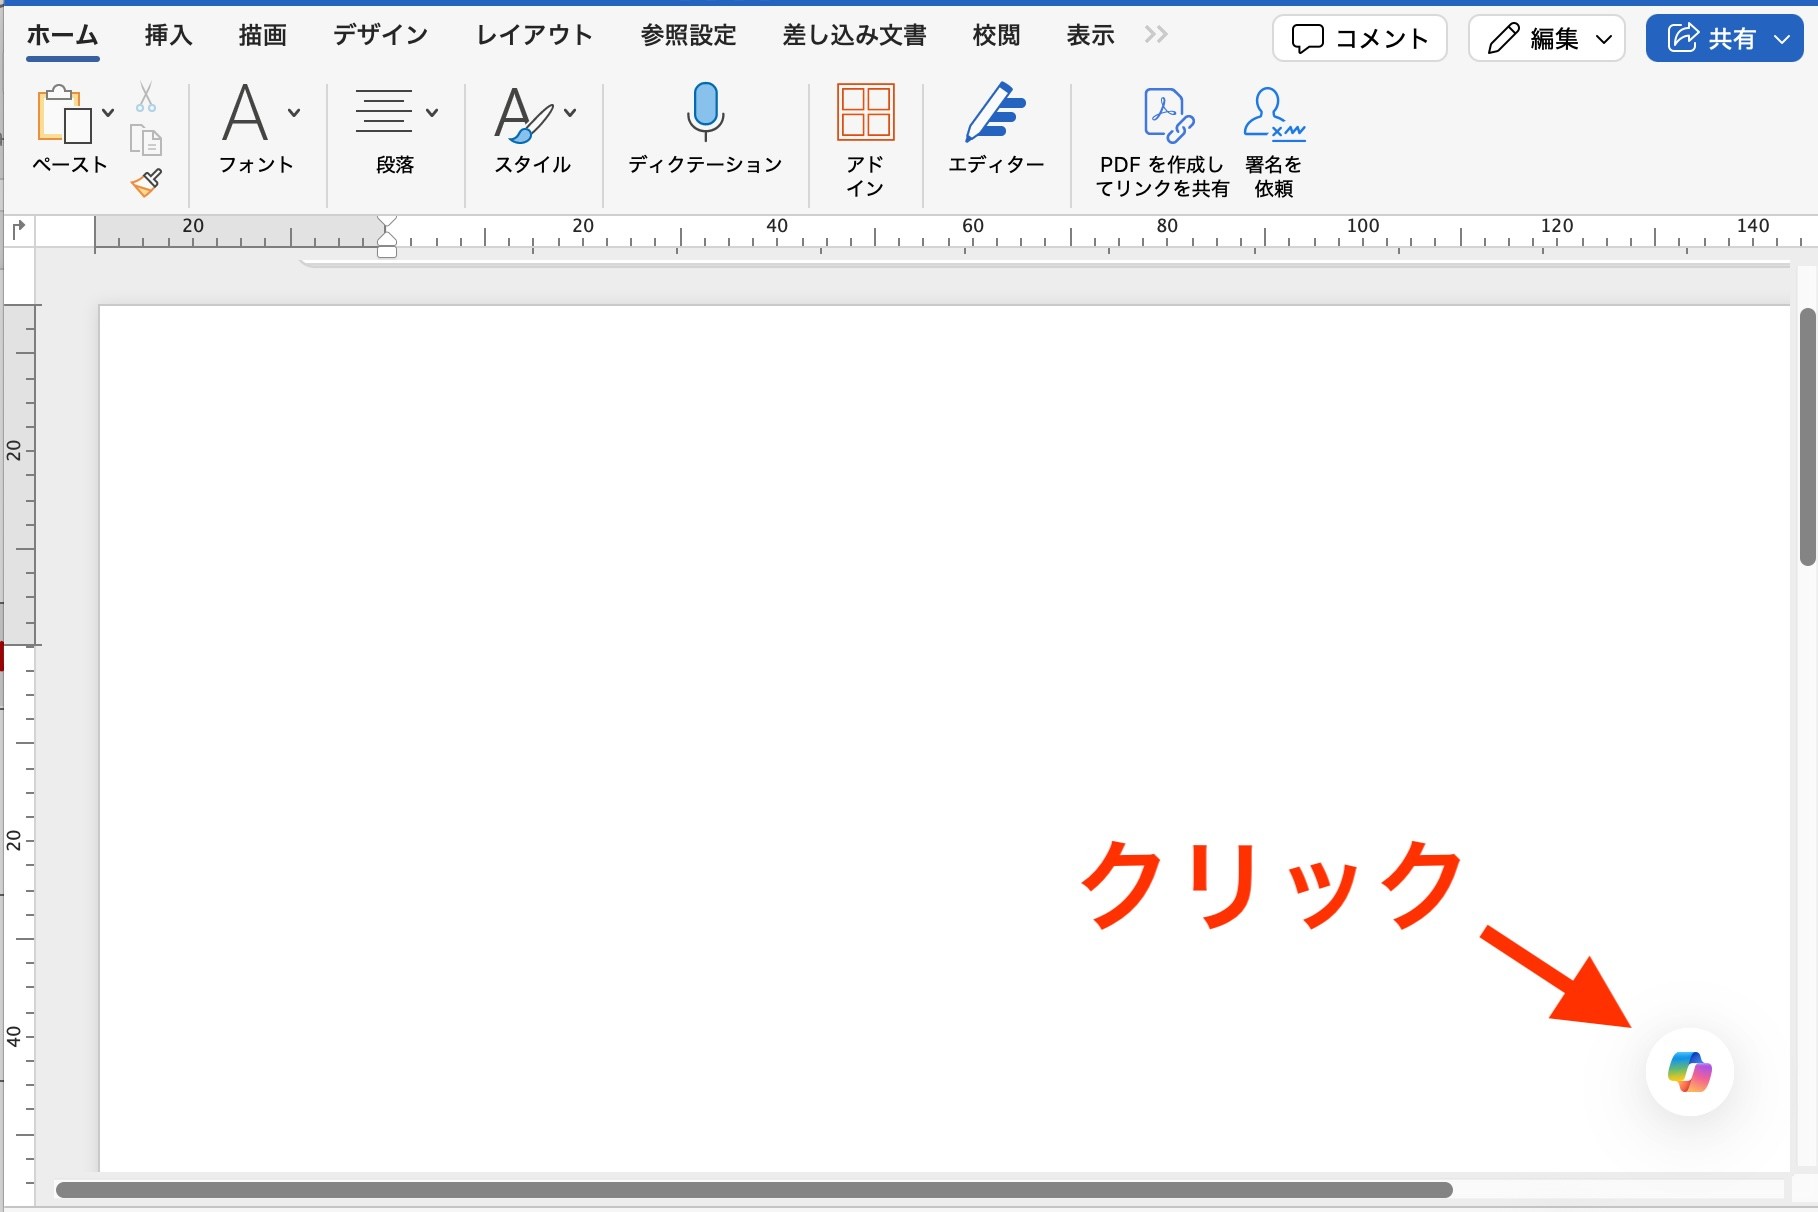
Task: Click the tab selector at the ruler corner
Action: coord(18,231)
